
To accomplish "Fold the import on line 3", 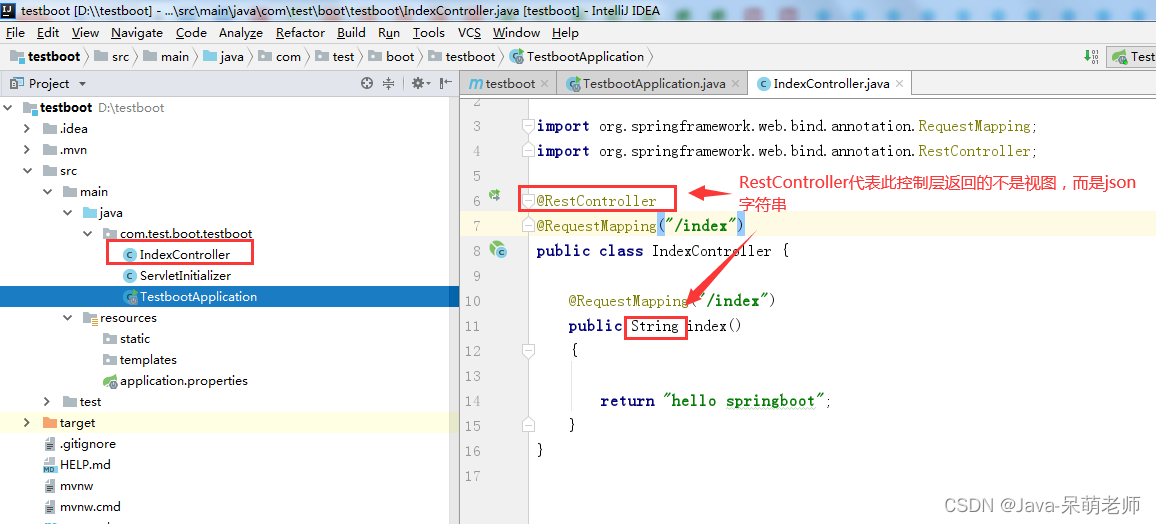I will [528, 126].
